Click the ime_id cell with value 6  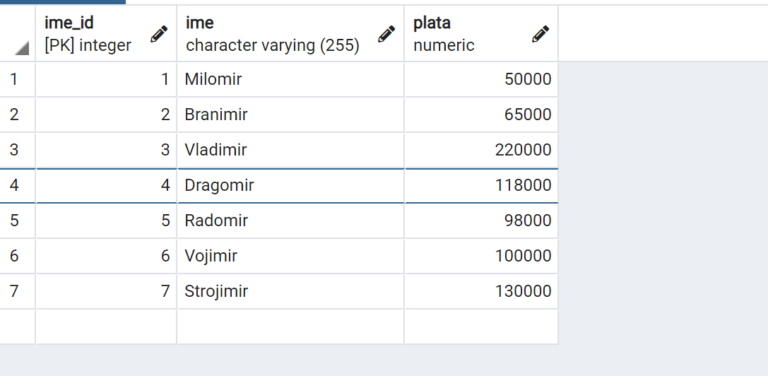[x=106, y=256]
